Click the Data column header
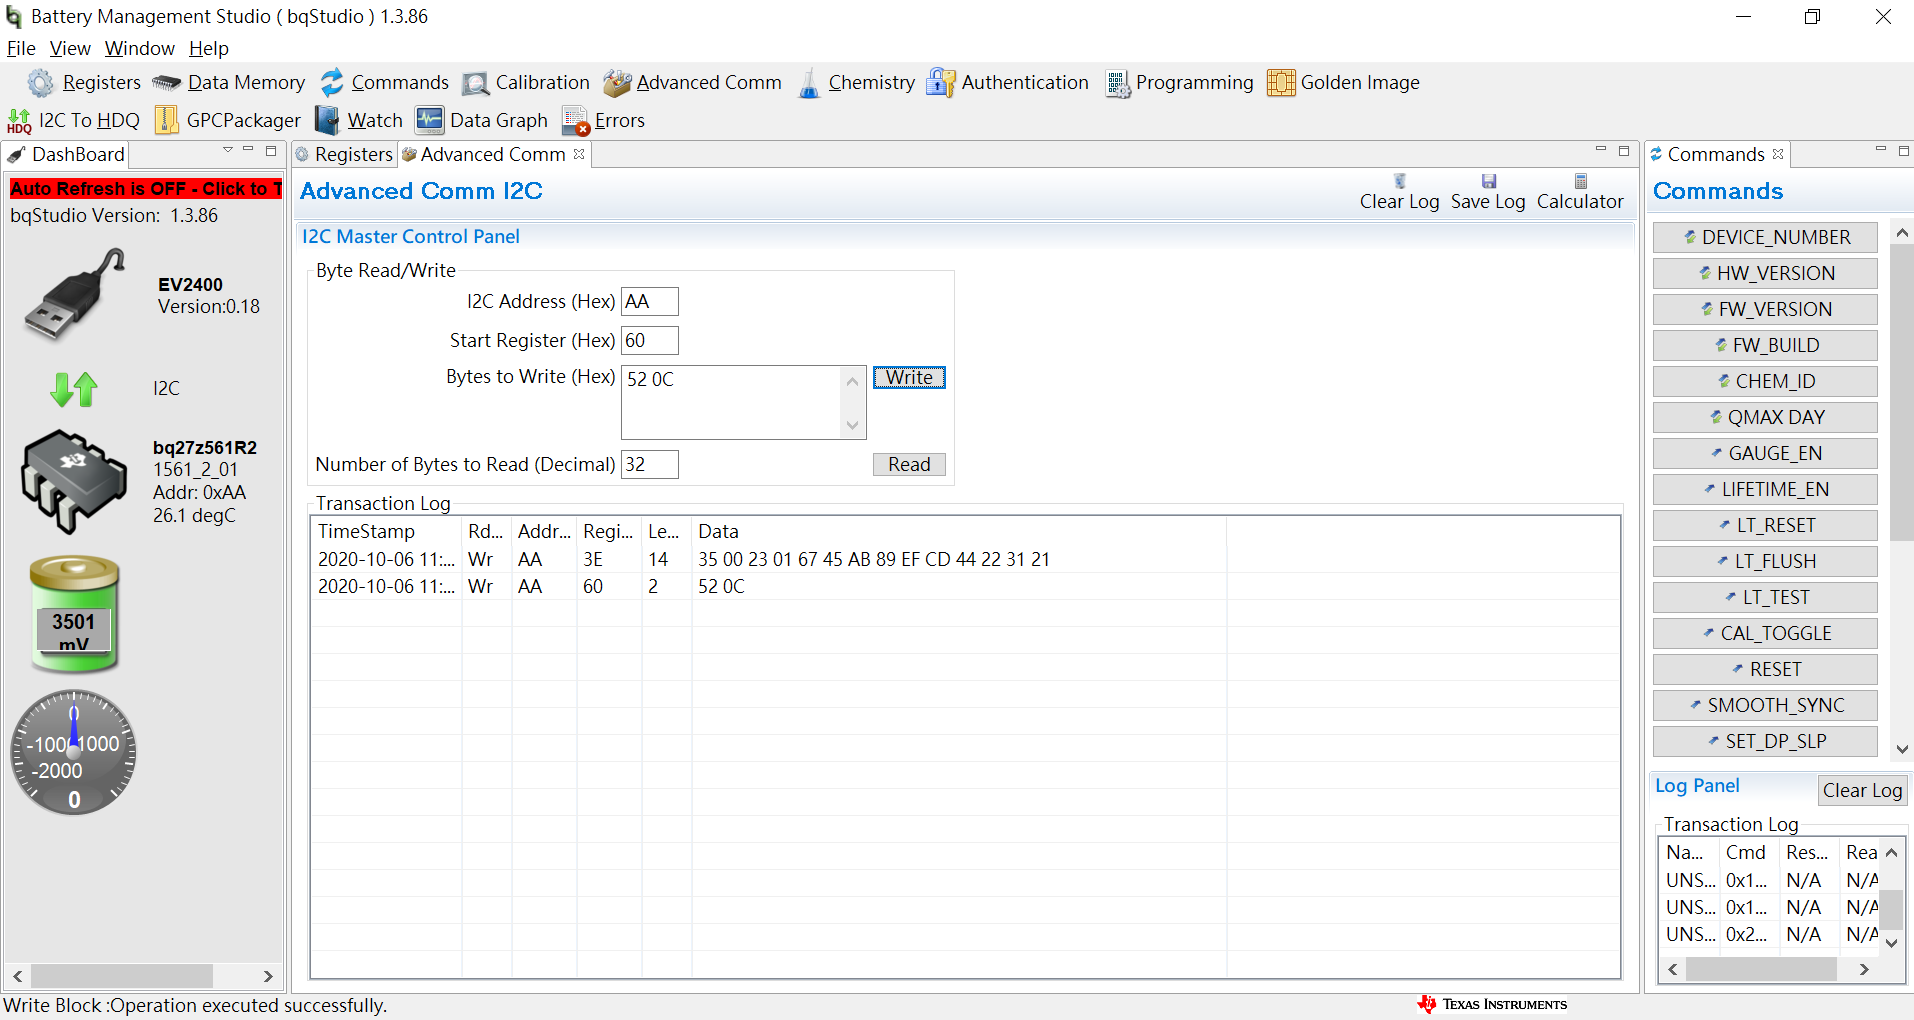 click(x=958, y=531)
